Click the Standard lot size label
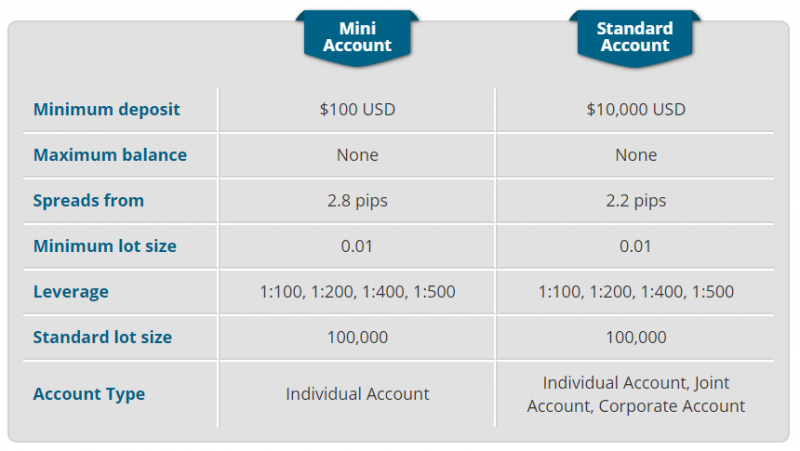The image size is (800, 451). (103, 337)
